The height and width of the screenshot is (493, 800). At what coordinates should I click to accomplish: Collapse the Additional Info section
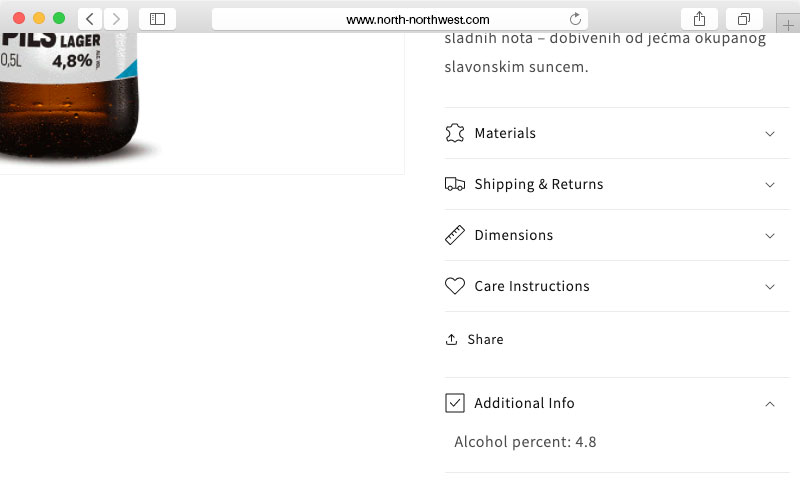pos(770,404)
